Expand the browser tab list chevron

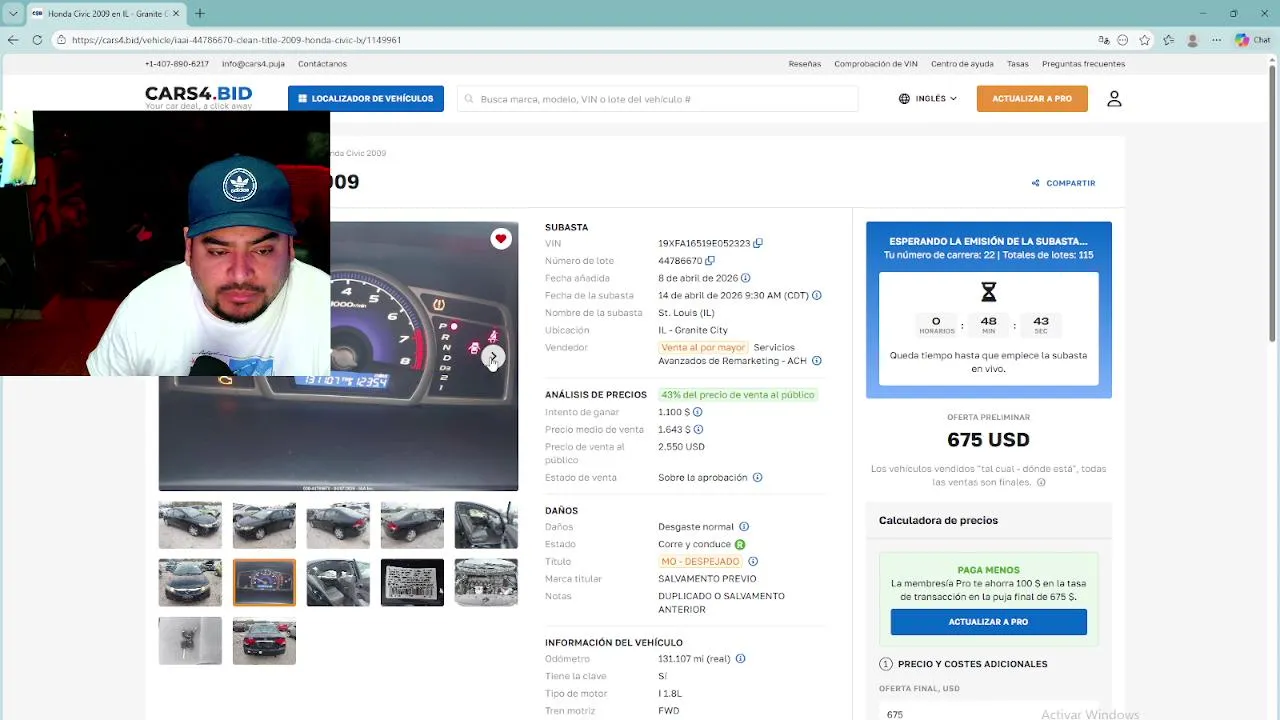(12, 13)
